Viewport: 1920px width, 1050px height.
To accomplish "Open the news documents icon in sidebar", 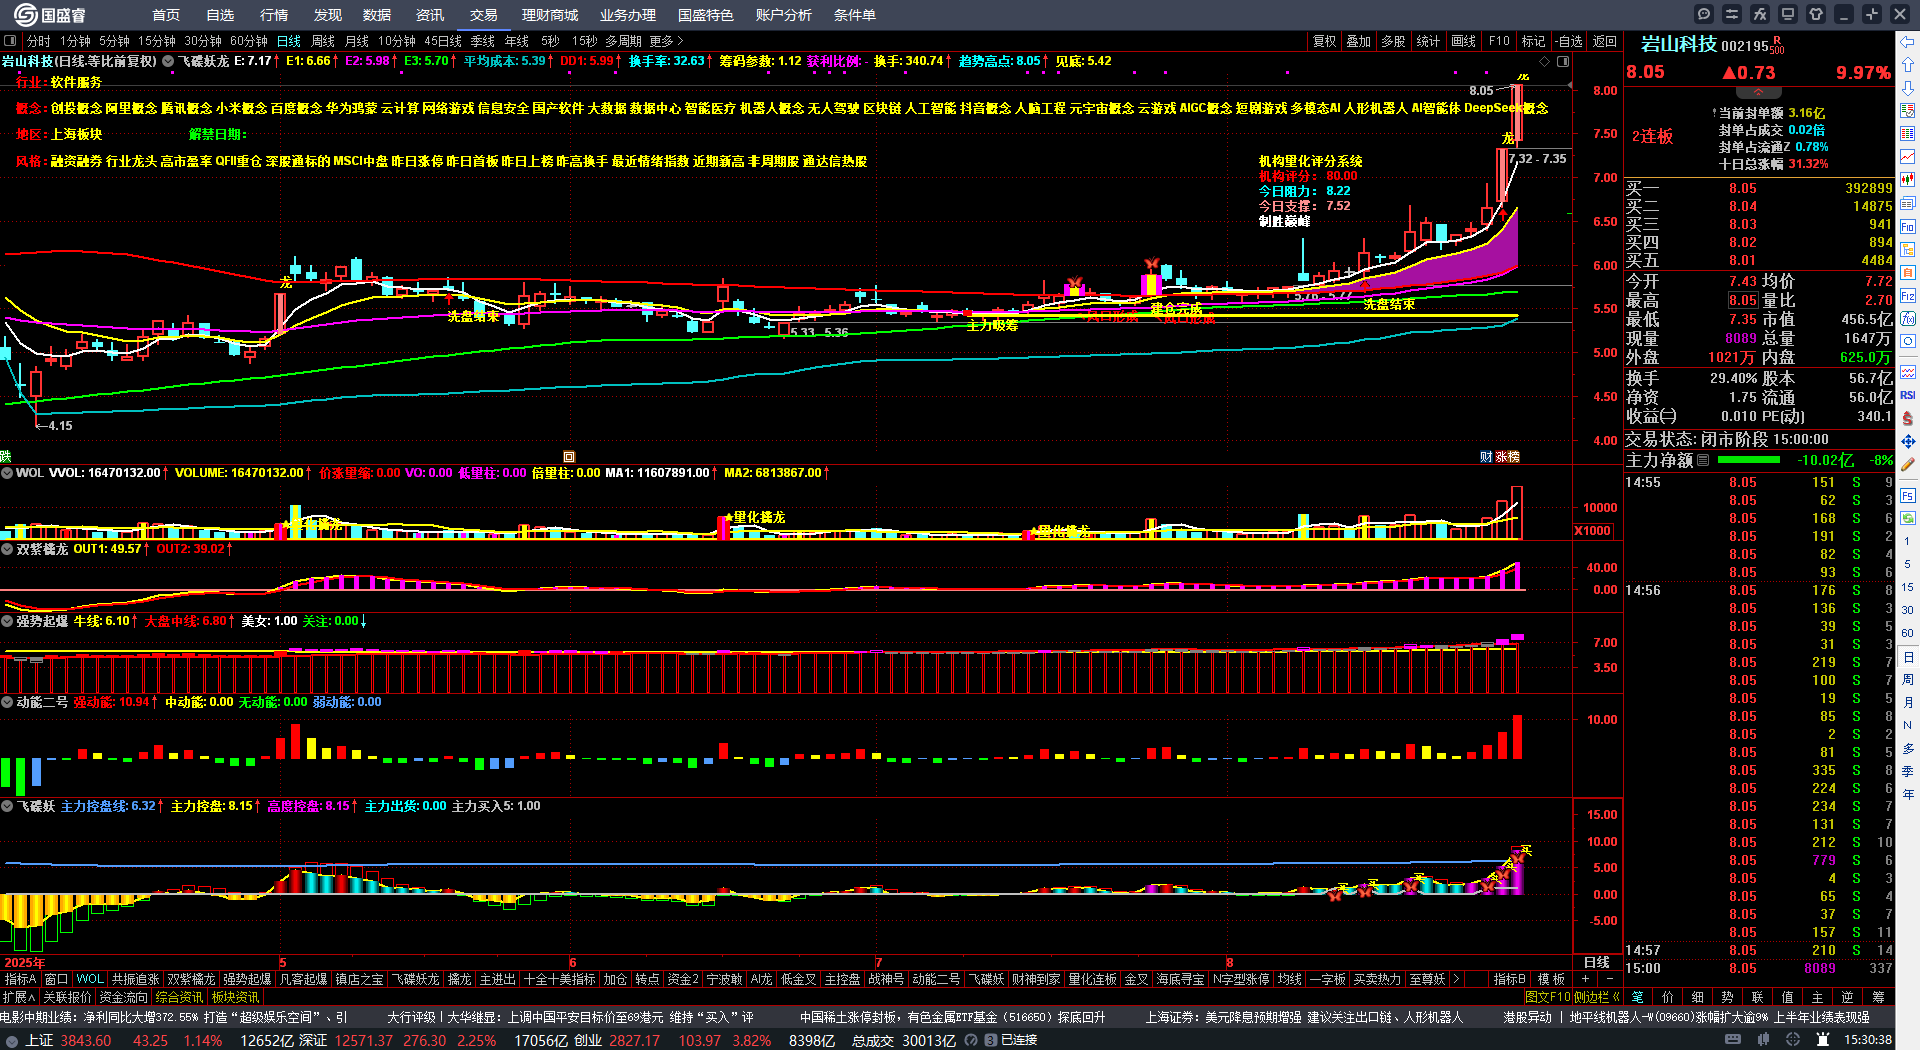I will coord(1908,203).
